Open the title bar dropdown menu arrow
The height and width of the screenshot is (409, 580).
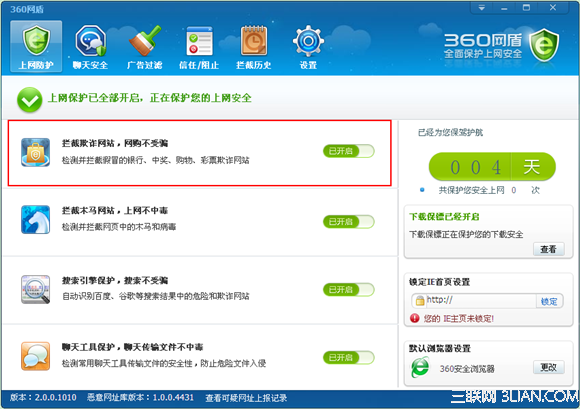point(482,8)
